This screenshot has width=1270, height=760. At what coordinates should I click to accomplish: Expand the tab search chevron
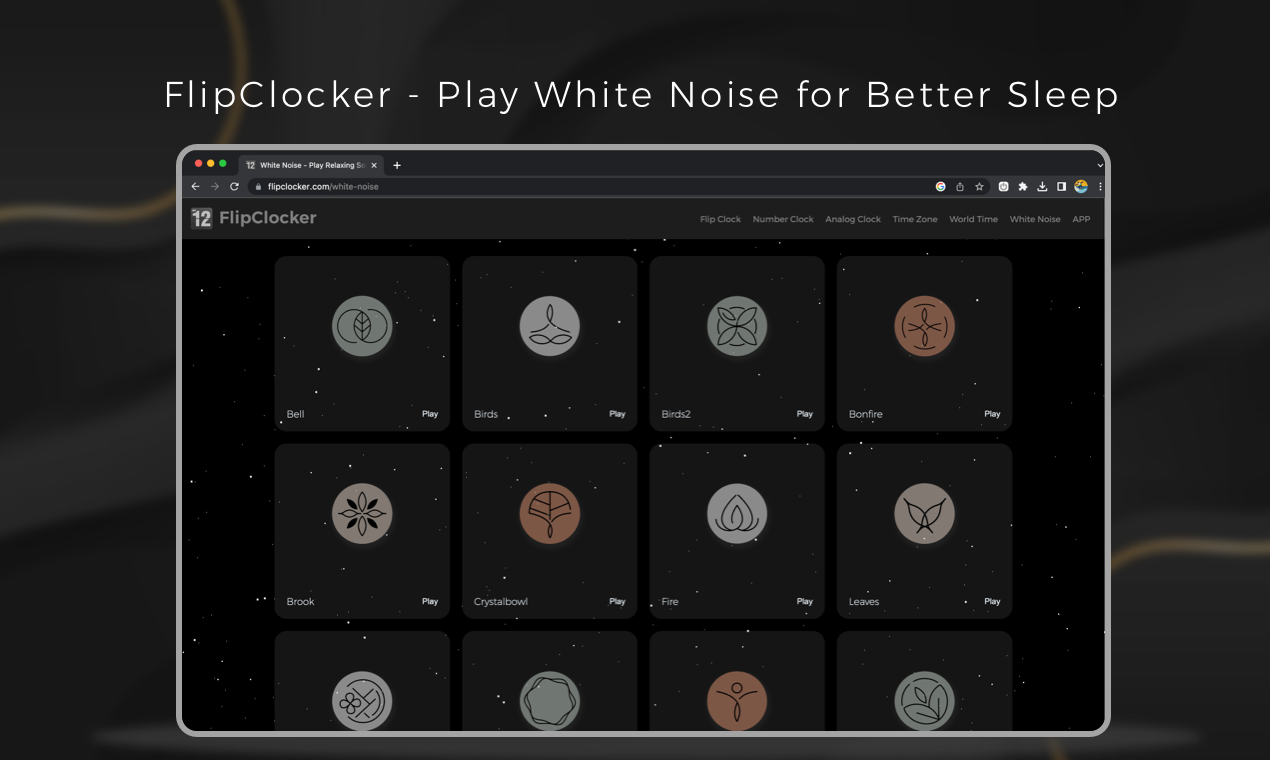1100,165
